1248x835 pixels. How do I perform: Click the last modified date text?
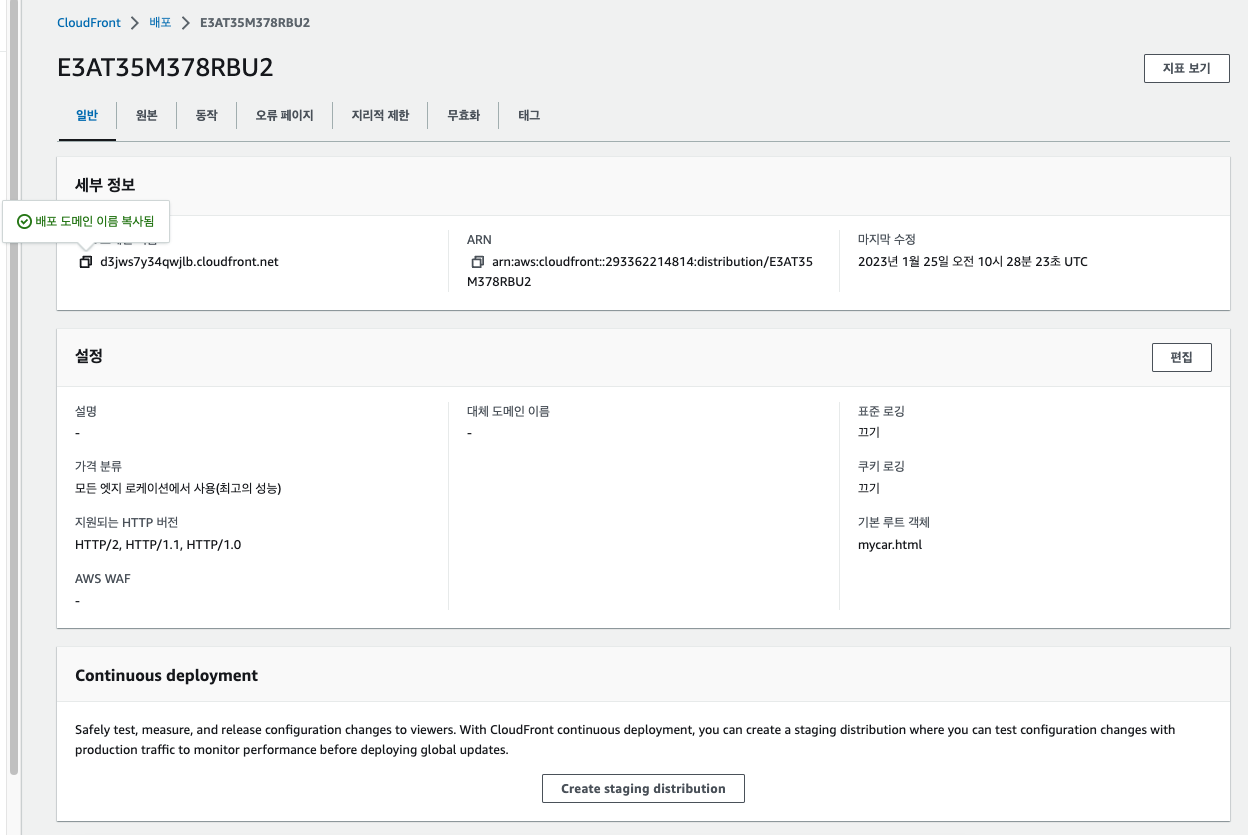[973, 262]
